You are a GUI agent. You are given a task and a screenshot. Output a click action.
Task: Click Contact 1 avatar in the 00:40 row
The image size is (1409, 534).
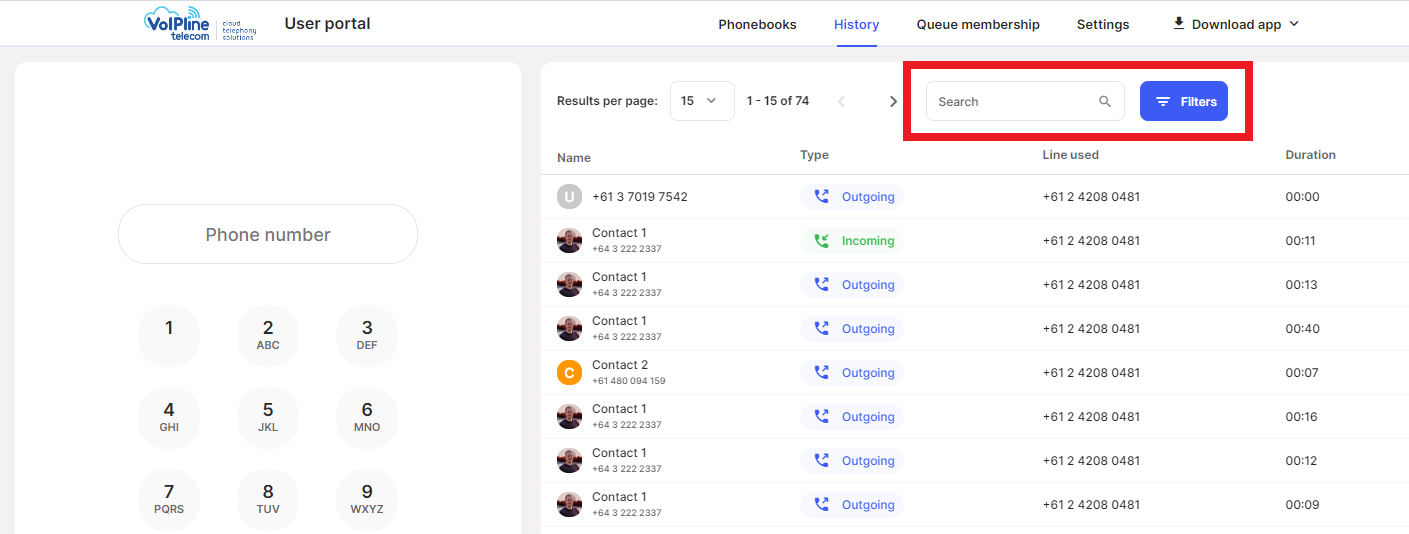(x=569, y=329)
